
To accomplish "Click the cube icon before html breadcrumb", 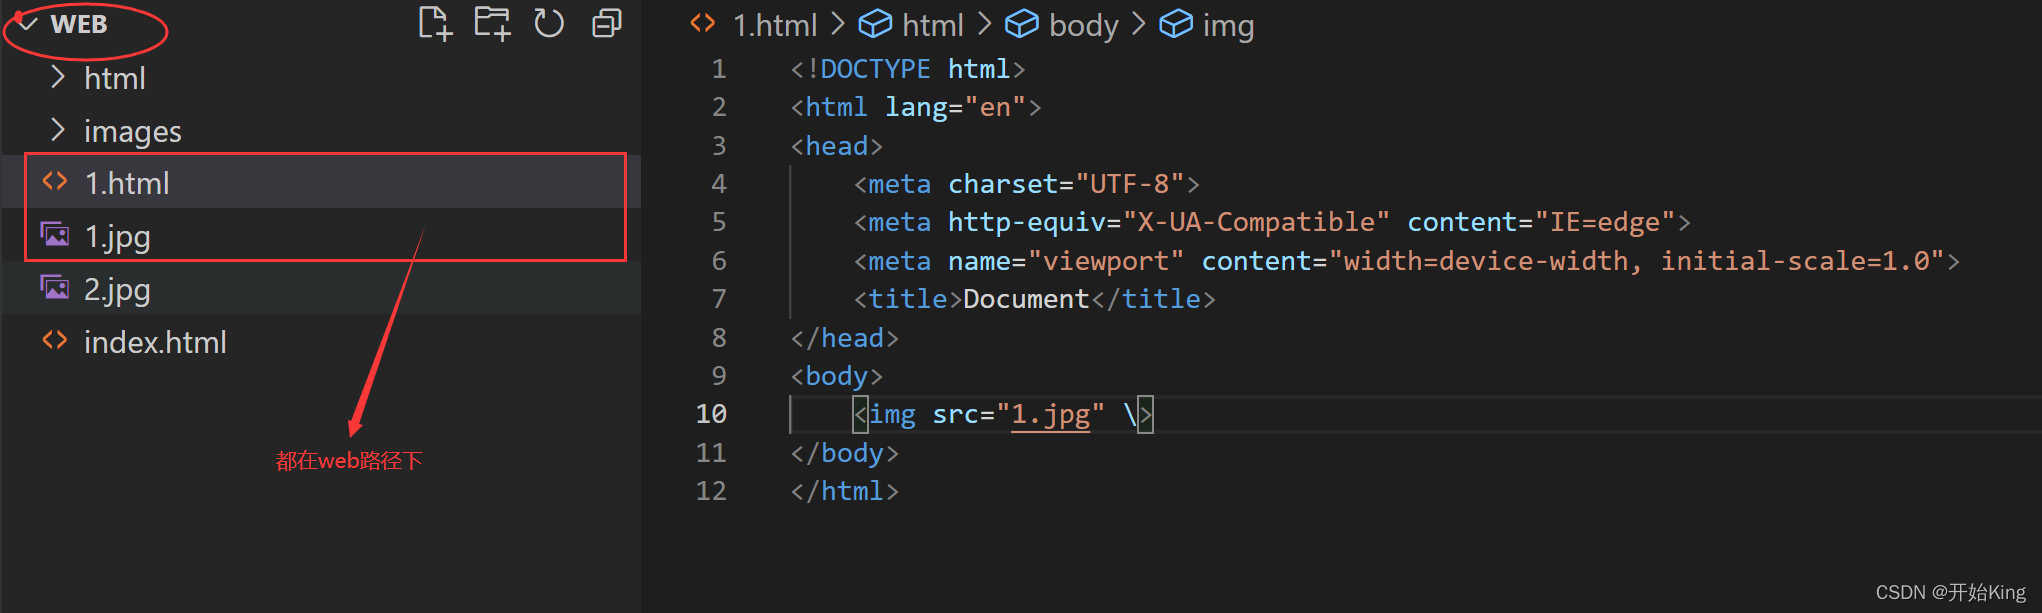I will (x=875, y=23).
